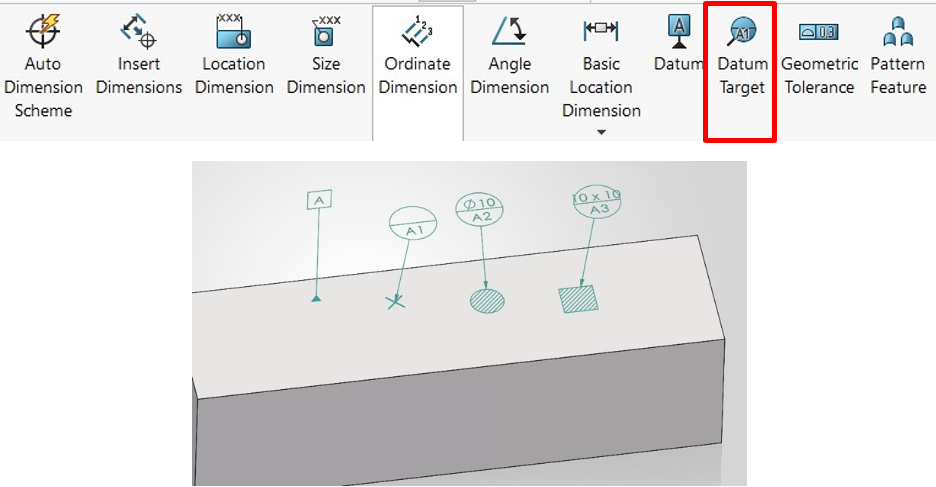Select the Ø10 A2 datum target balloon
The image size is (936, 487).
(480, 209)
